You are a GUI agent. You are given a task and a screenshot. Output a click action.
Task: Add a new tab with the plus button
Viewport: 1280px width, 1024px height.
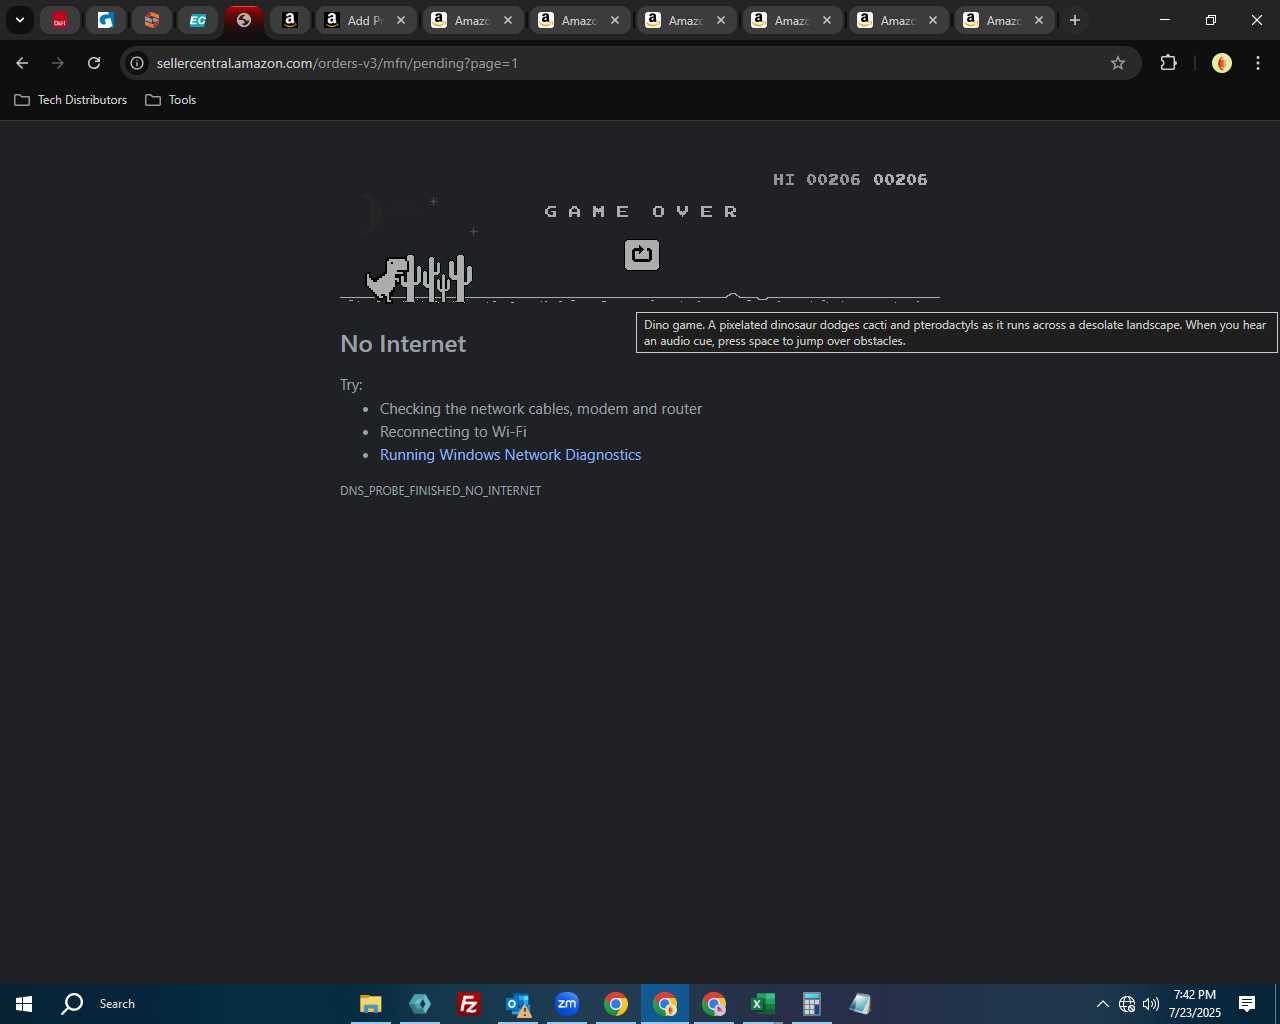(1075, 20)
